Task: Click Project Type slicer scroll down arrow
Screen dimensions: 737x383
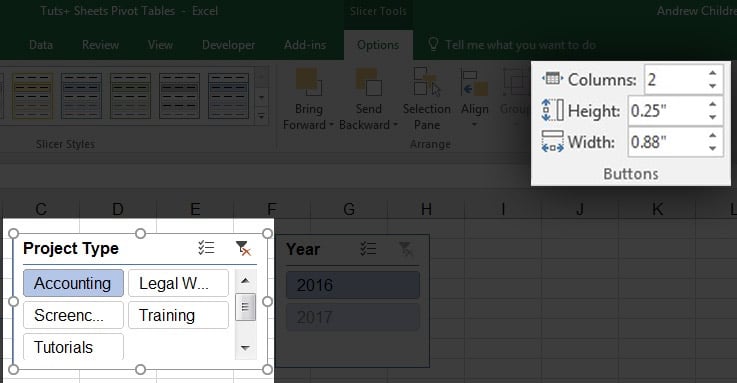Action: [x=245, y=348]
